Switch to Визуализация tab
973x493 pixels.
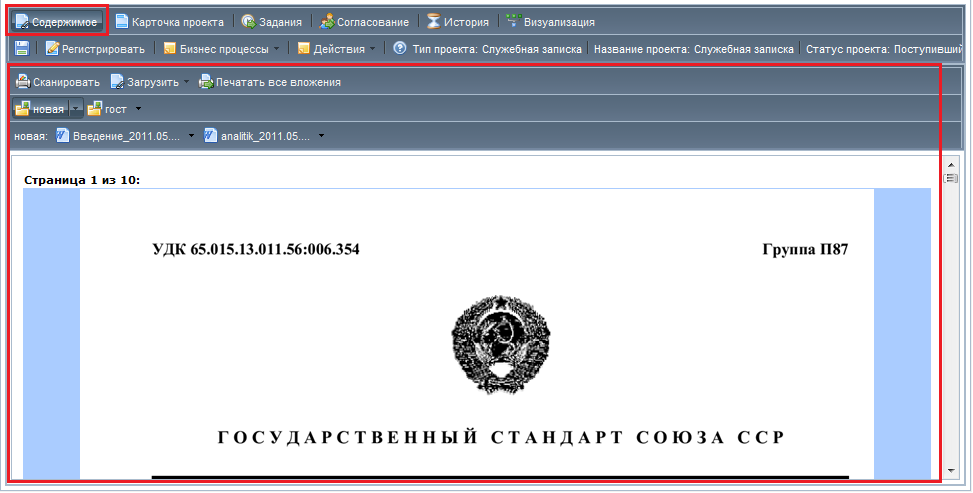point(550,22)
